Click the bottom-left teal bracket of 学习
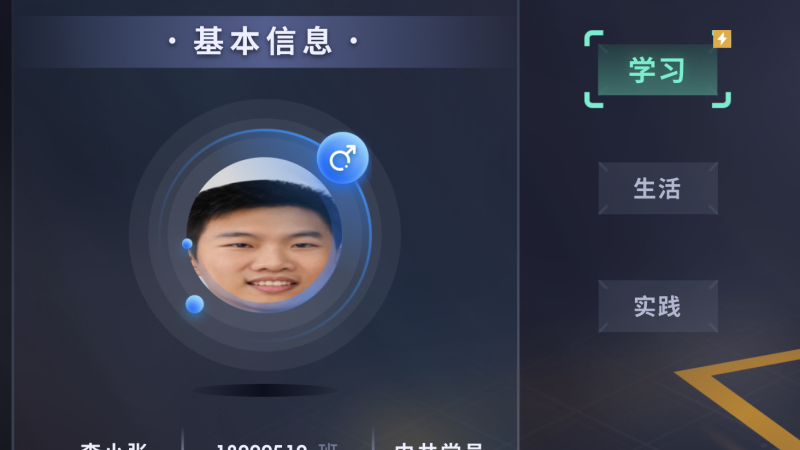 [593, 99]
